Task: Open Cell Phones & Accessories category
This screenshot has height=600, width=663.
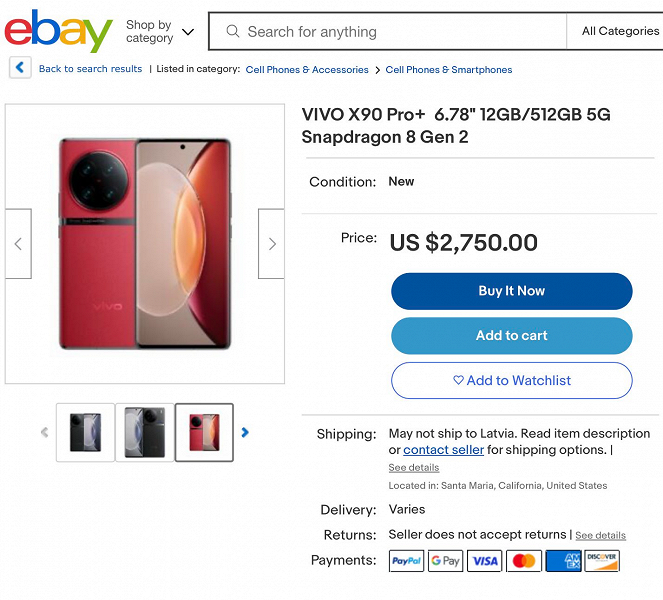Action: 307,70
